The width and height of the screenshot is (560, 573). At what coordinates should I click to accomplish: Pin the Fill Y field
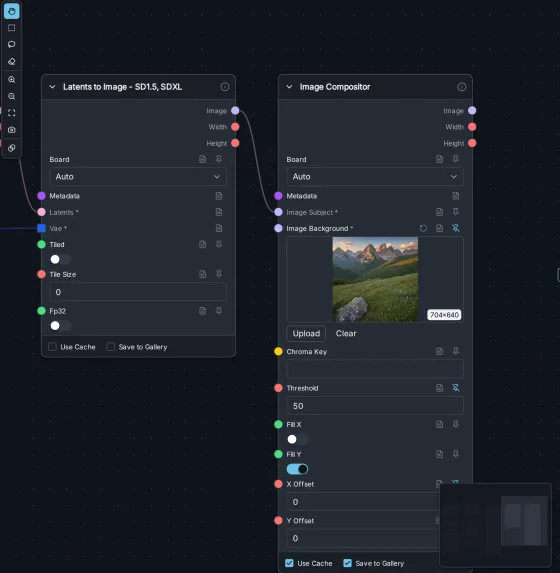455,454
